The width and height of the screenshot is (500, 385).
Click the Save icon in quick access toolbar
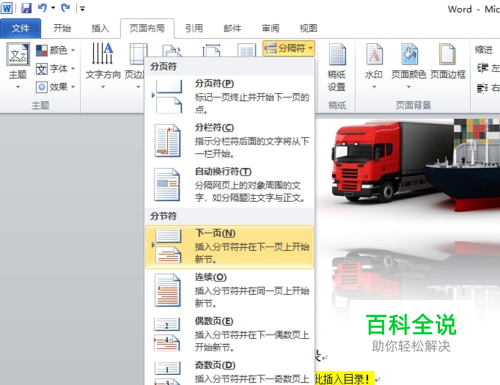tap(26, 8)
